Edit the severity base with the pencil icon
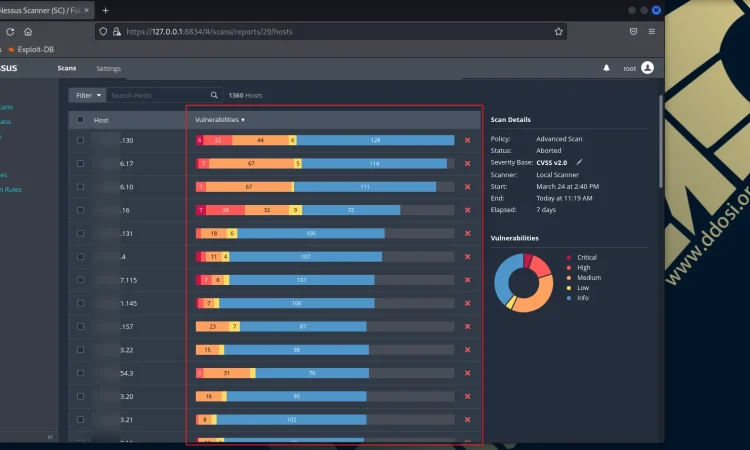The image size is (750, 450). [579, 162]
